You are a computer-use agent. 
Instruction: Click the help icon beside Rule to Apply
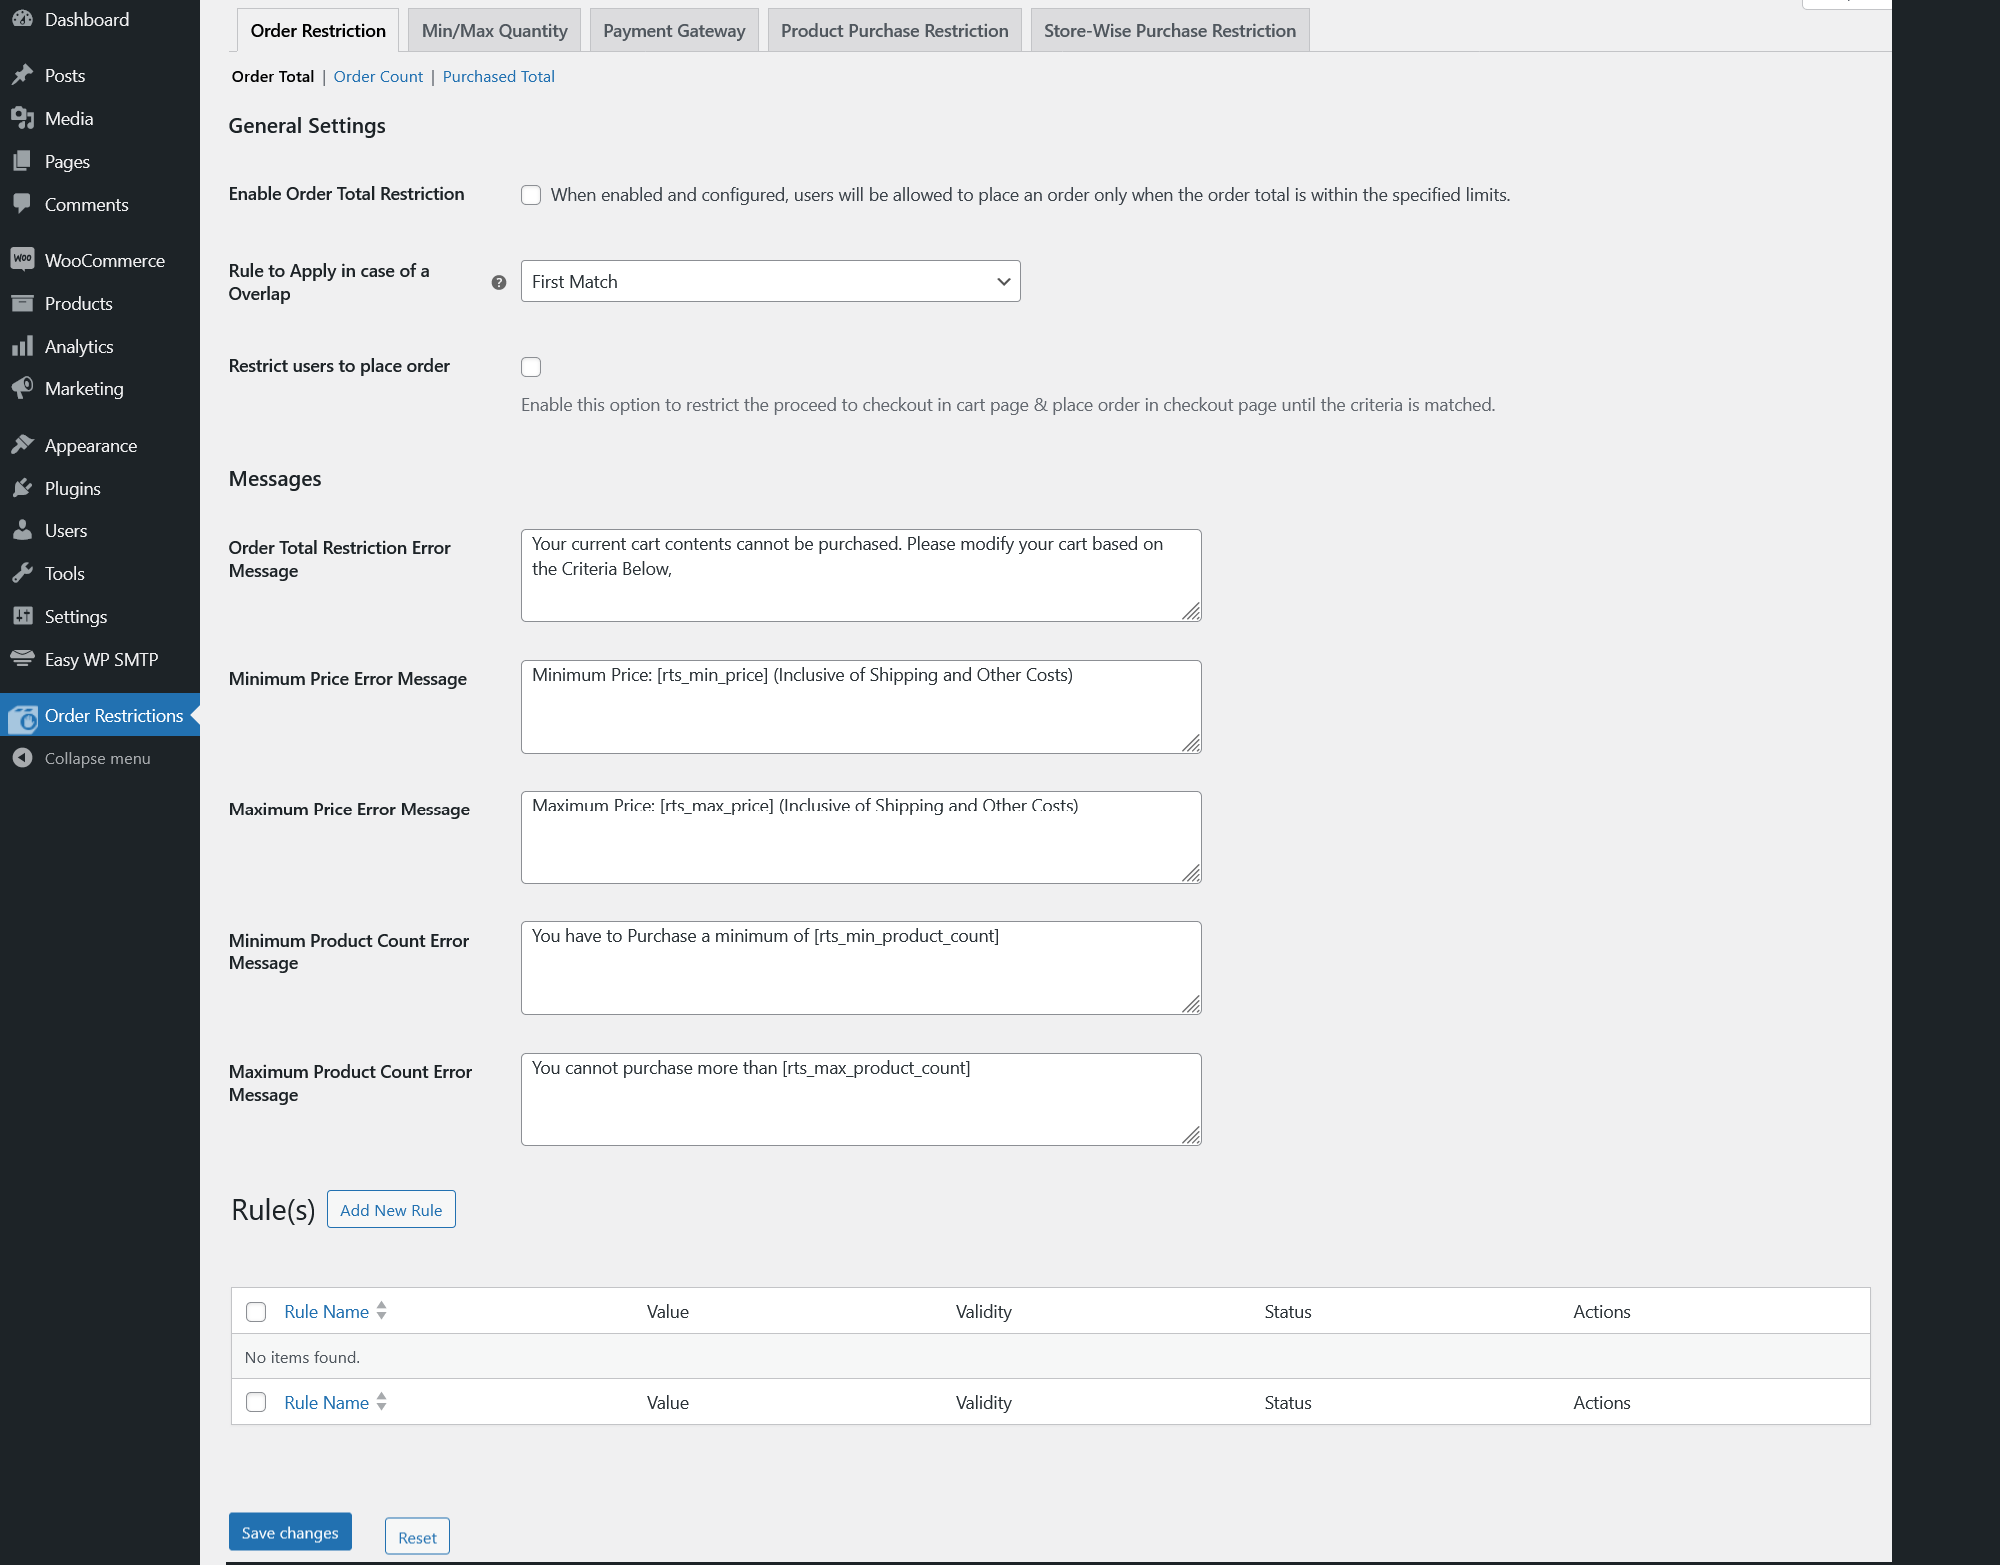click(x=498, y=283)
